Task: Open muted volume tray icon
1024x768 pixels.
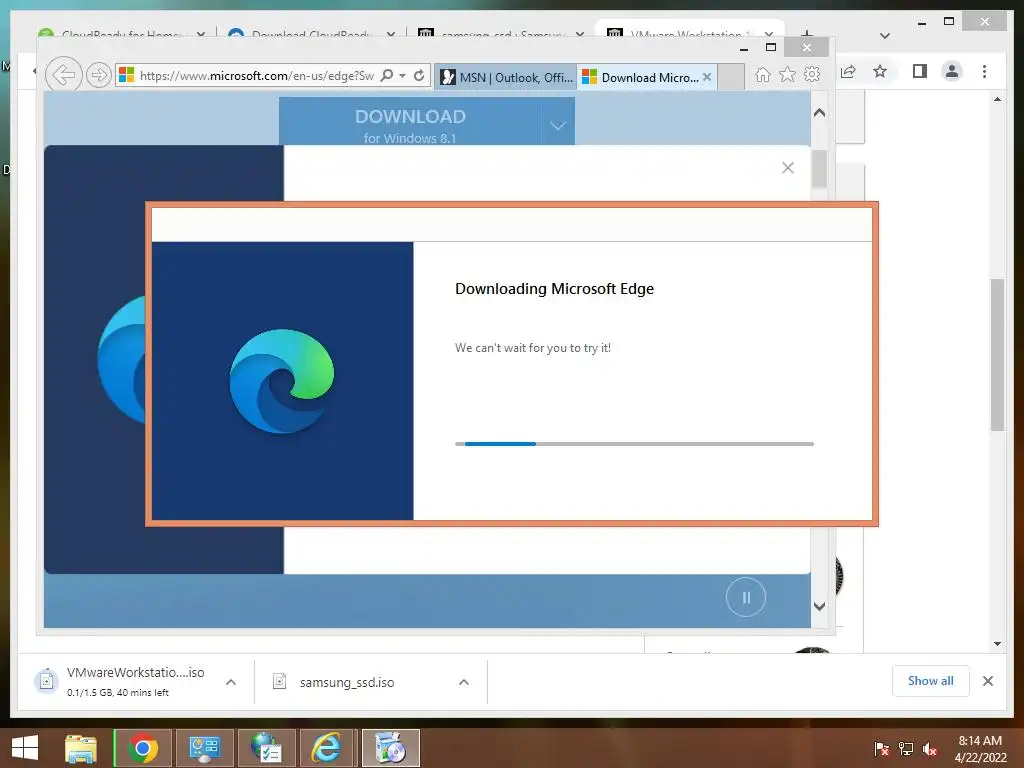Action: coord(930,748)
